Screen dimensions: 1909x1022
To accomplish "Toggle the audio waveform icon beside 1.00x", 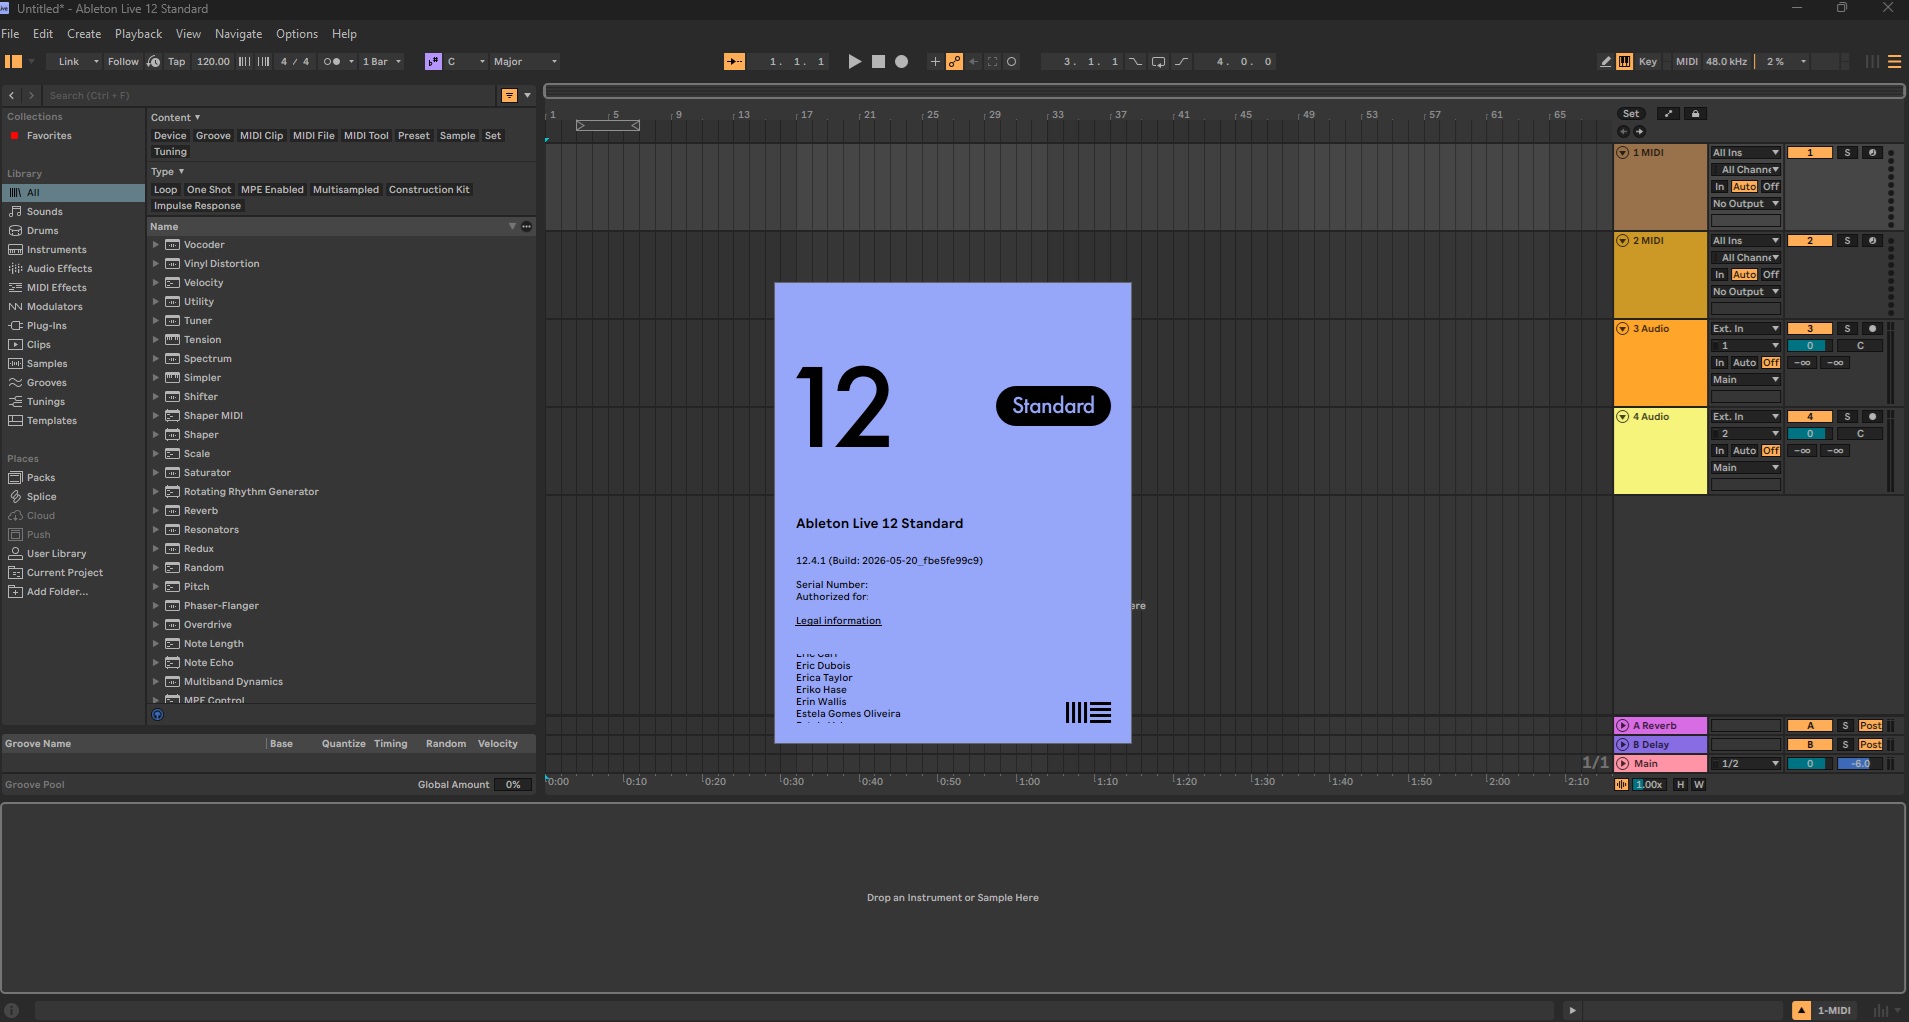I will point(1622,785).
